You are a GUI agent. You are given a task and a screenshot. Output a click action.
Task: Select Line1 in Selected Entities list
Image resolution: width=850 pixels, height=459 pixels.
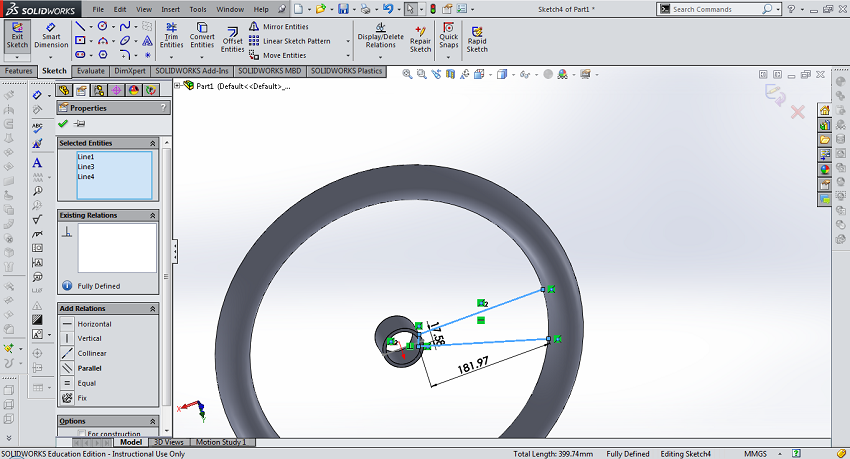coord(86,157)
